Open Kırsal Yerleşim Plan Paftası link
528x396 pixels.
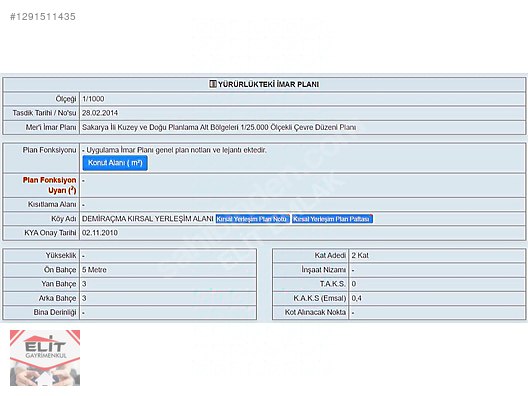332,219
